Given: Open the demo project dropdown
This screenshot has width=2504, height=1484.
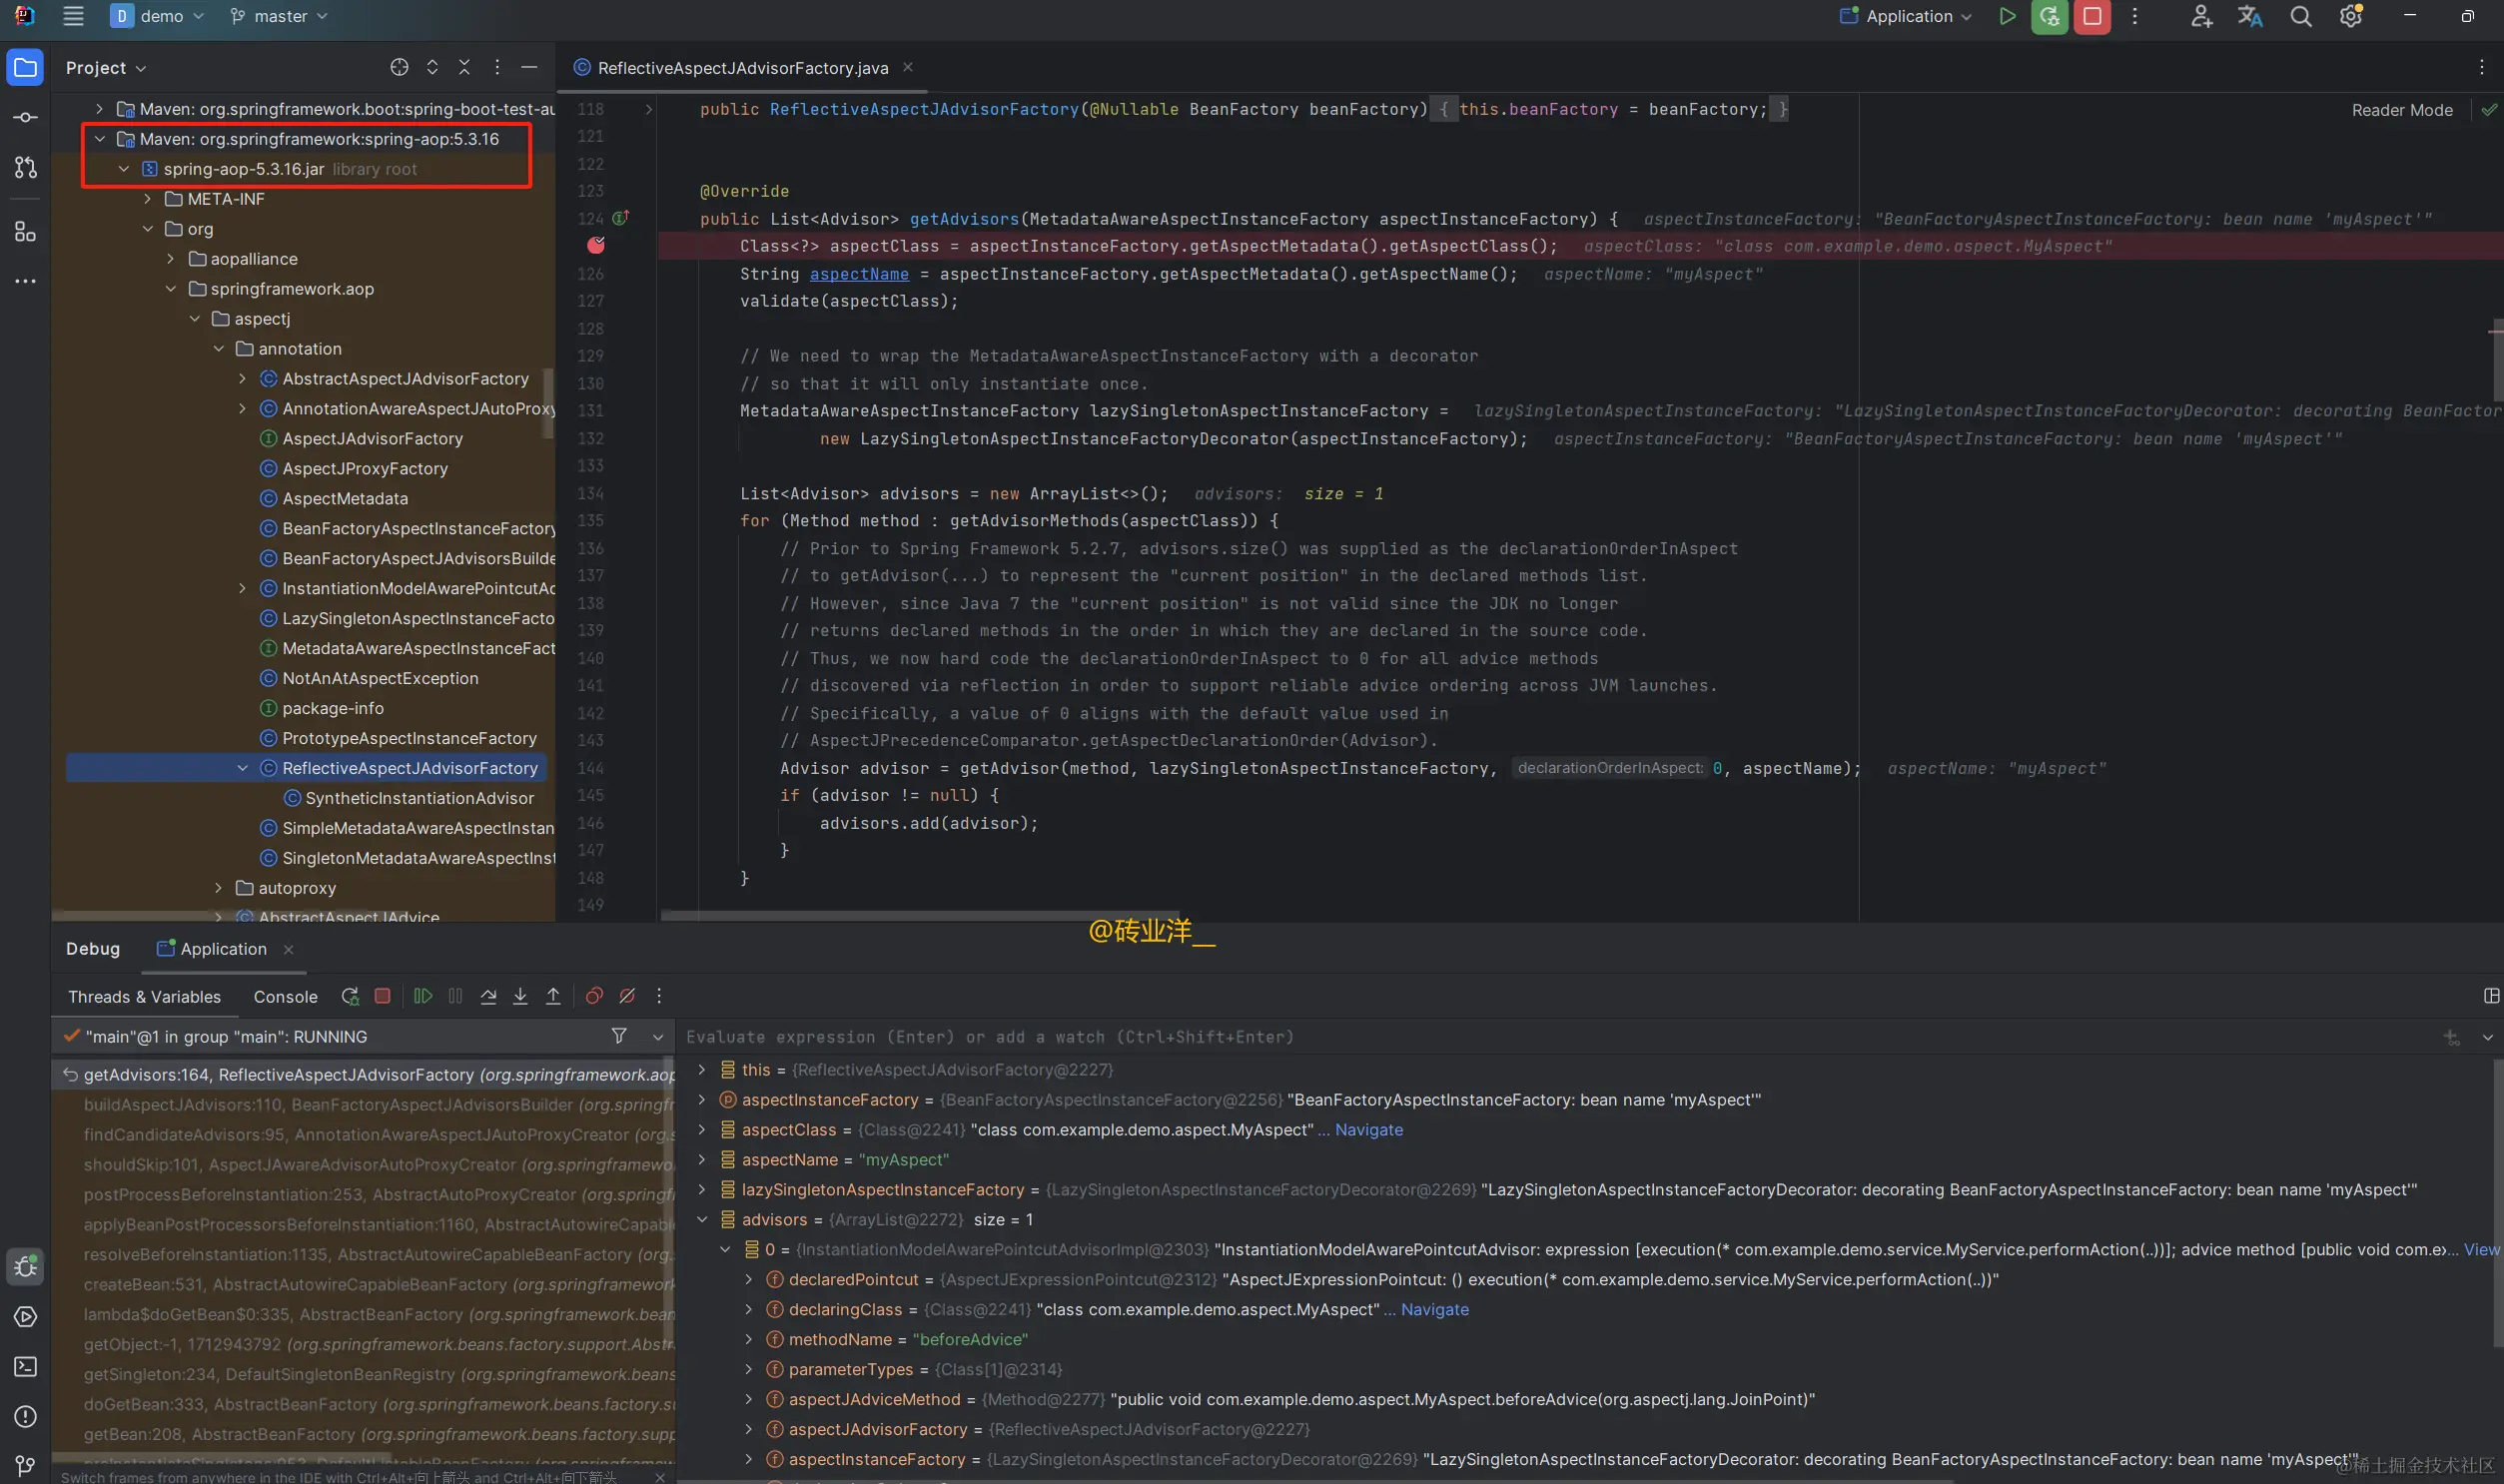Looking at the screenshot, I should pos(158,16).
